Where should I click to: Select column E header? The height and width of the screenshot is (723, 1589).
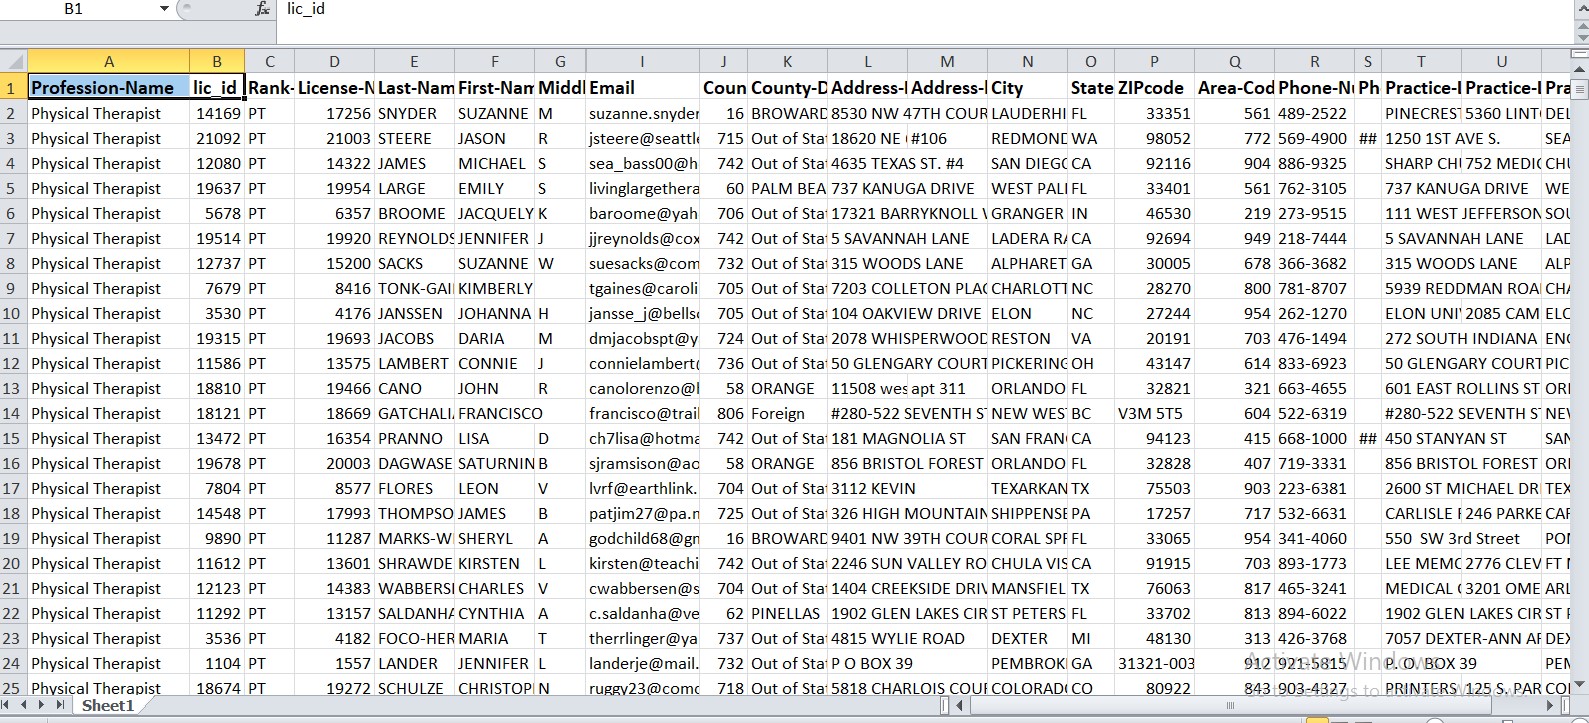pyautogui.click(x=414, y=61)
